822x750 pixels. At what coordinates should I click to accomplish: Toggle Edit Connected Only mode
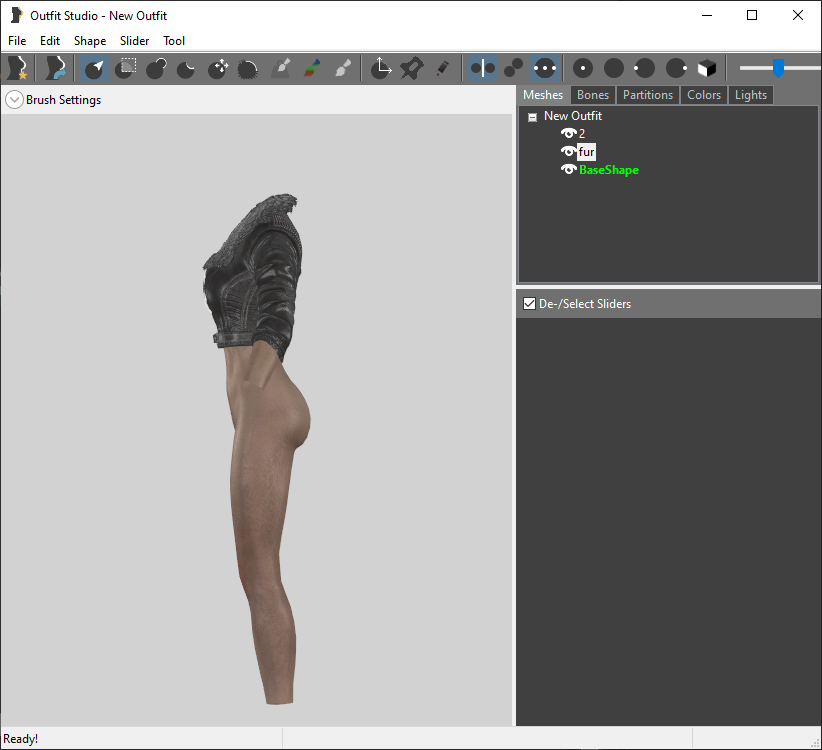[513, 68]
